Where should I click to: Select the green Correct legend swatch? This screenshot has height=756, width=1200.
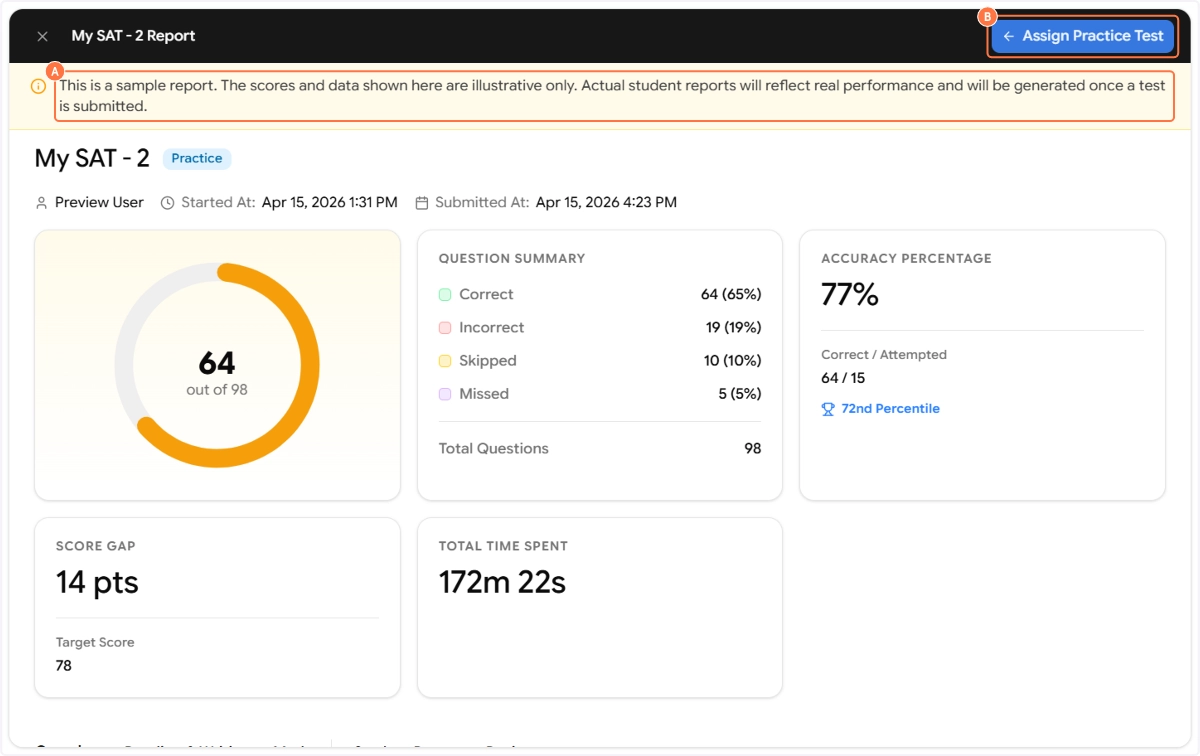pyautogui.click(x=445, y=295)
